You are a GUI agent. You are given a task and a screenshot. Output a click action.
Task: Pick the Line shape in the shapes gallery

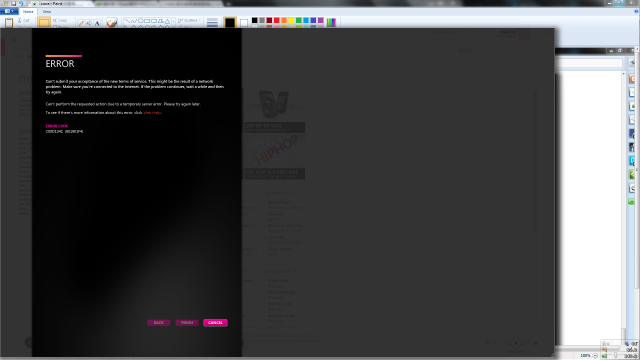127,21
